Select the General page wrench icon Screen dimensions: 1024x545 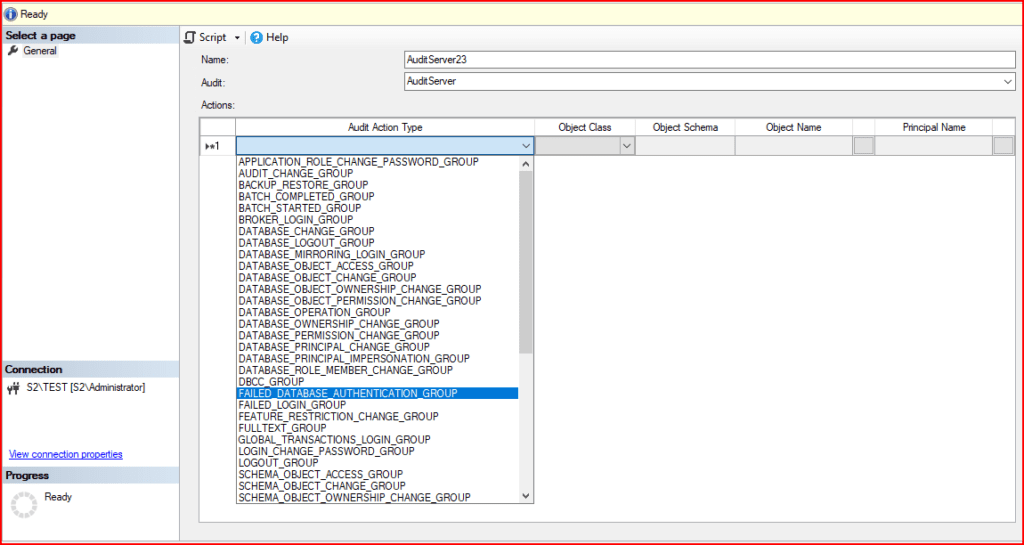13,51
